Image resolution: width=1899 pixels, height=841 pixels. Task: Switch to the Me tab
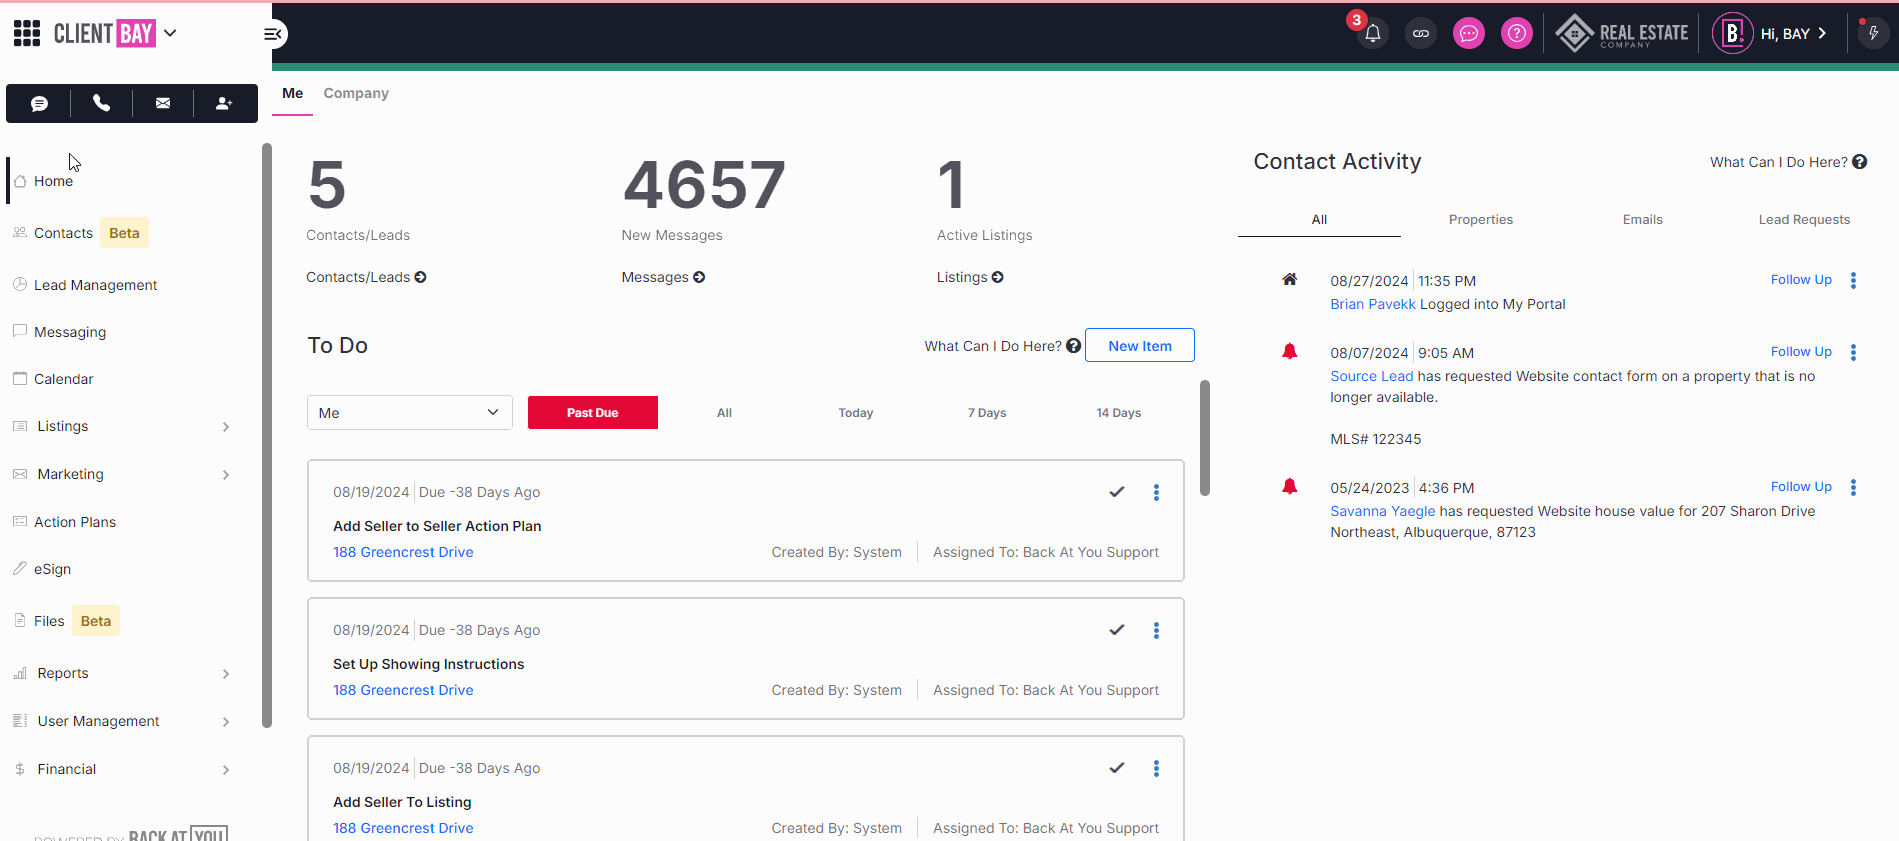[x=292, y=93]
